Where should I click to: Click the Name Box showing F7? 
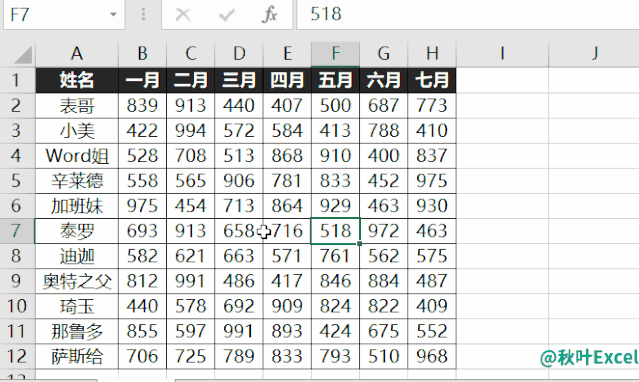coord(64,15)
